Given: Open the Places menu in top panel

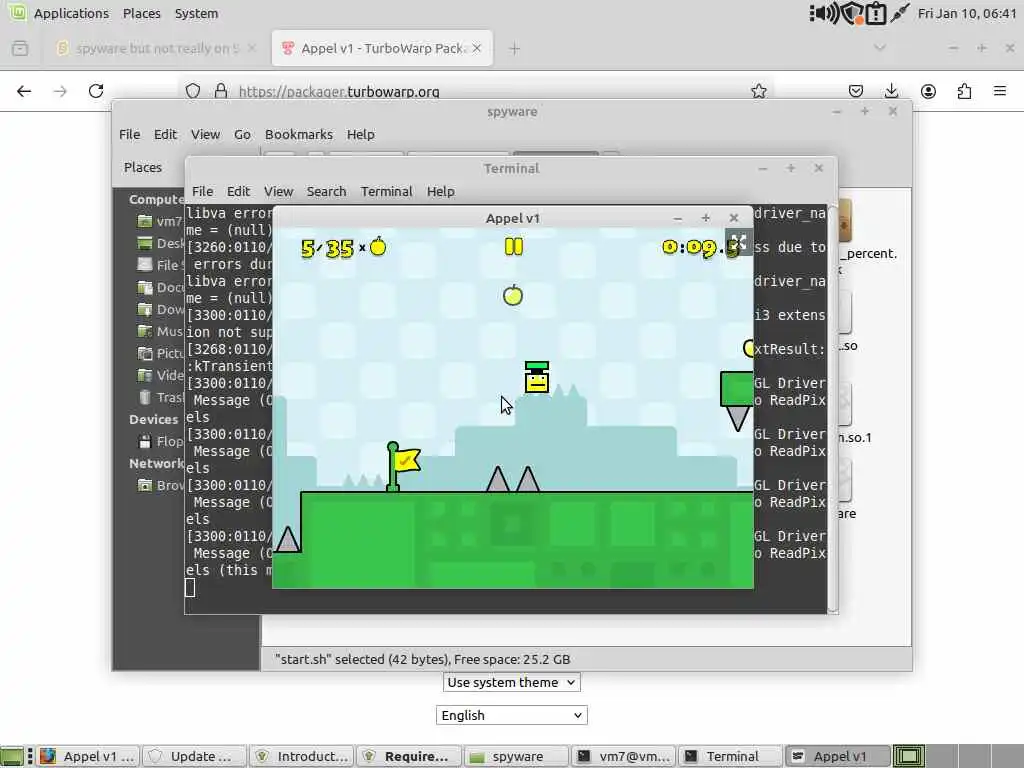Looking at the screenshot, I should [142, 13].
